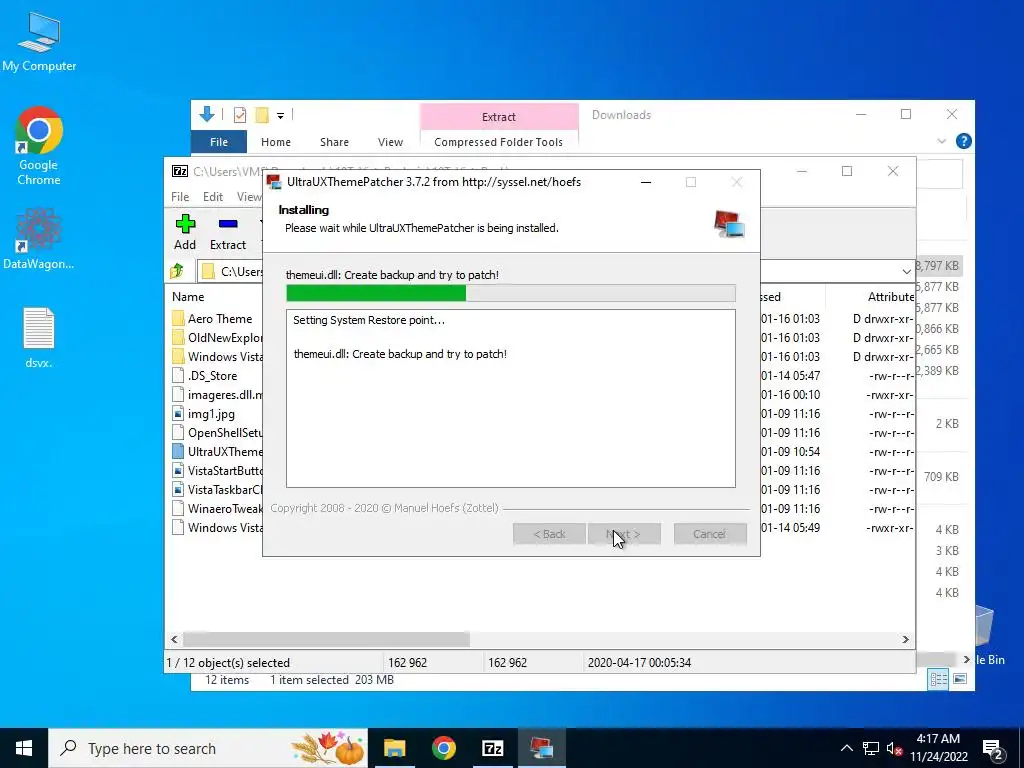1024x768 pixels.
Task: Click the 7-Zip up-folder arrow icon
Action: tap(177, 271)
